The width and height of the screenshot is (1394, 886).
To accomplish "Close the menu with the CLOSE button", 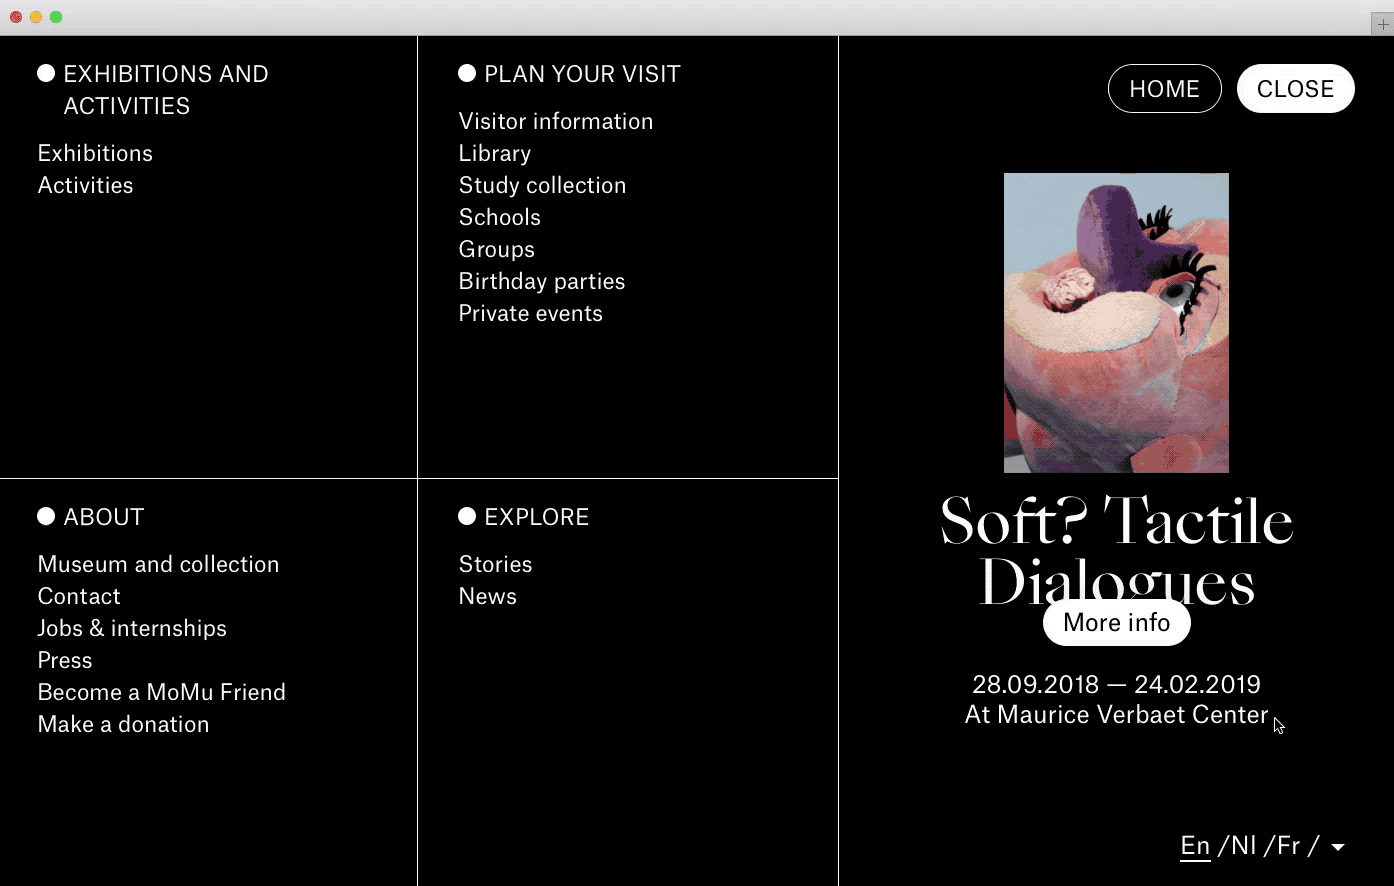I will (x=1296, y=89).
